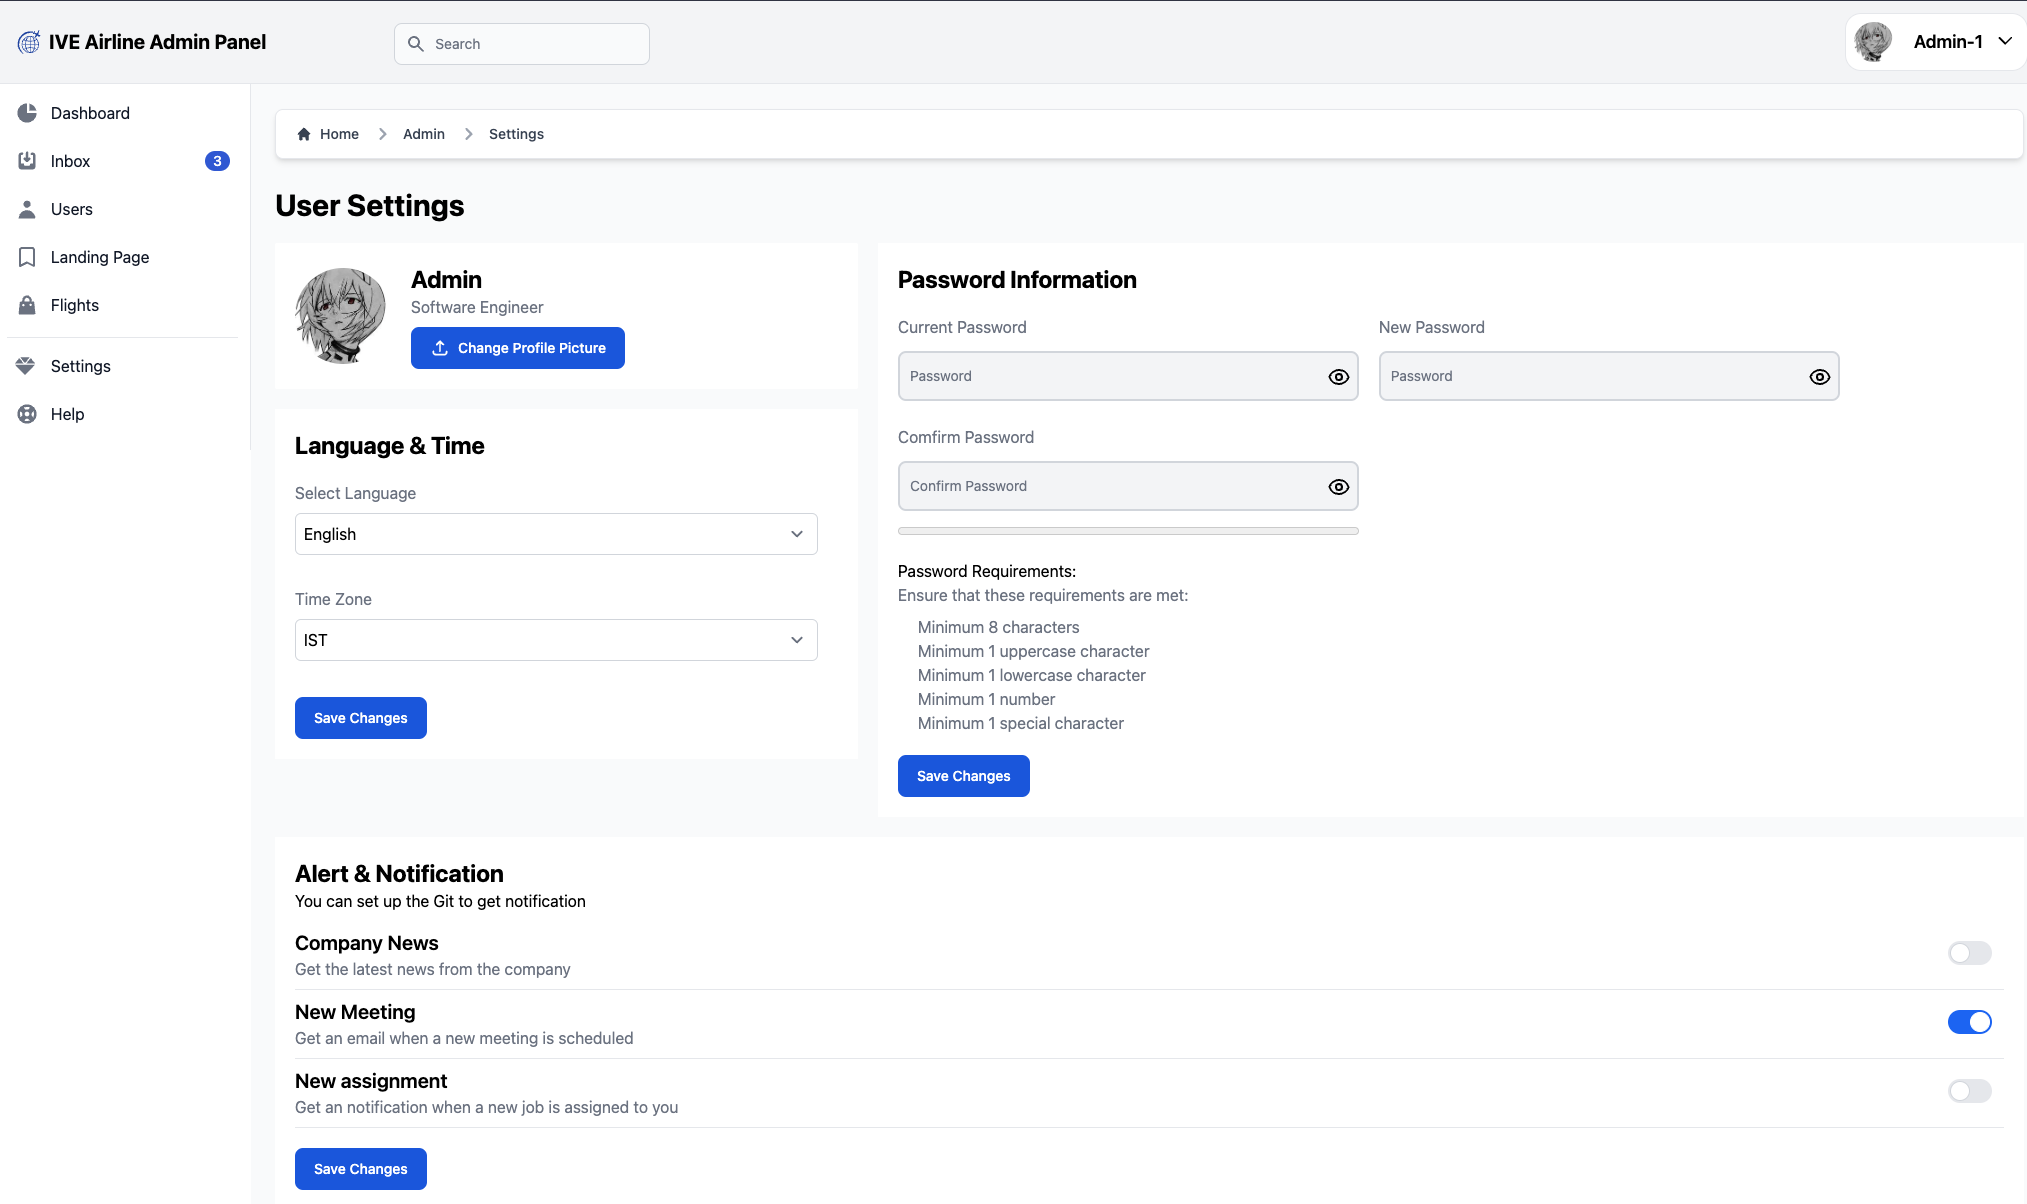Turn on the New assignment toggle
Image resolution: width=2027 pixels, height=1204 pixels.
click(1969, 1091)
